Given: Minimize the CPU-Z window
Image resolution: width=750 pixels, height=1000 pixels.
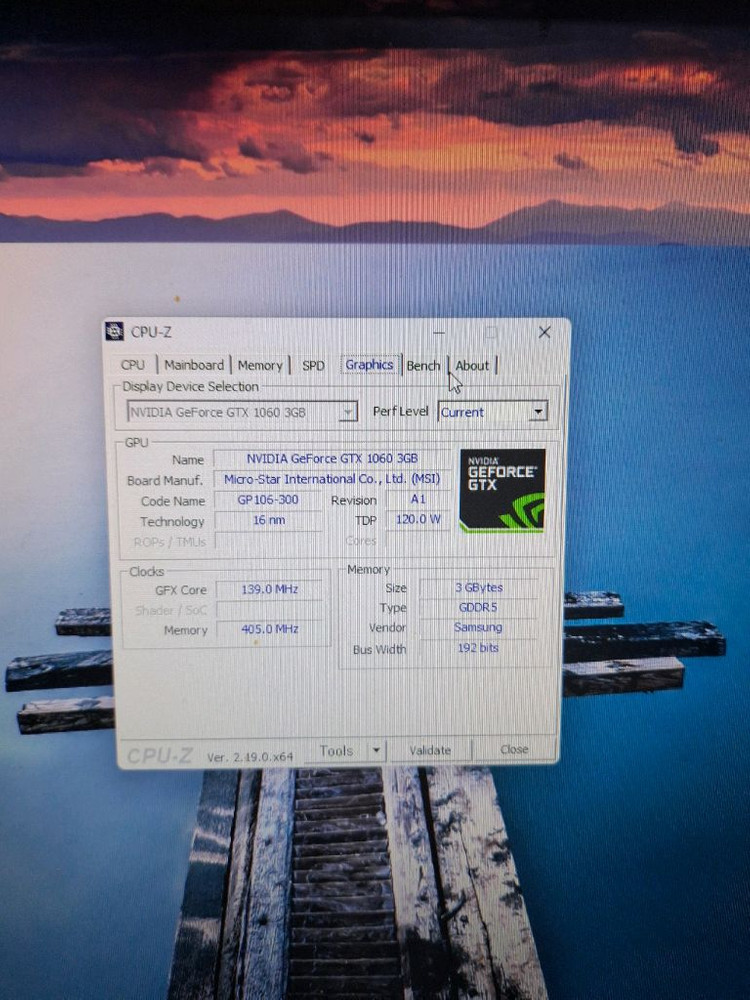Looking at the screenshot, I should pos(439,332).
